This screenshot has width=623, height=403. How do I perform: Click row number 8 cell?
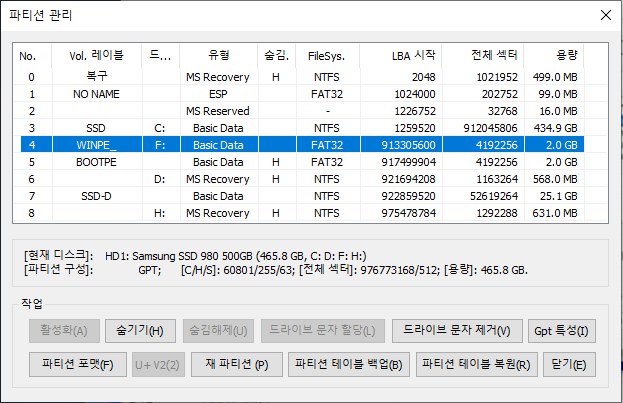(x=32, y=213)
